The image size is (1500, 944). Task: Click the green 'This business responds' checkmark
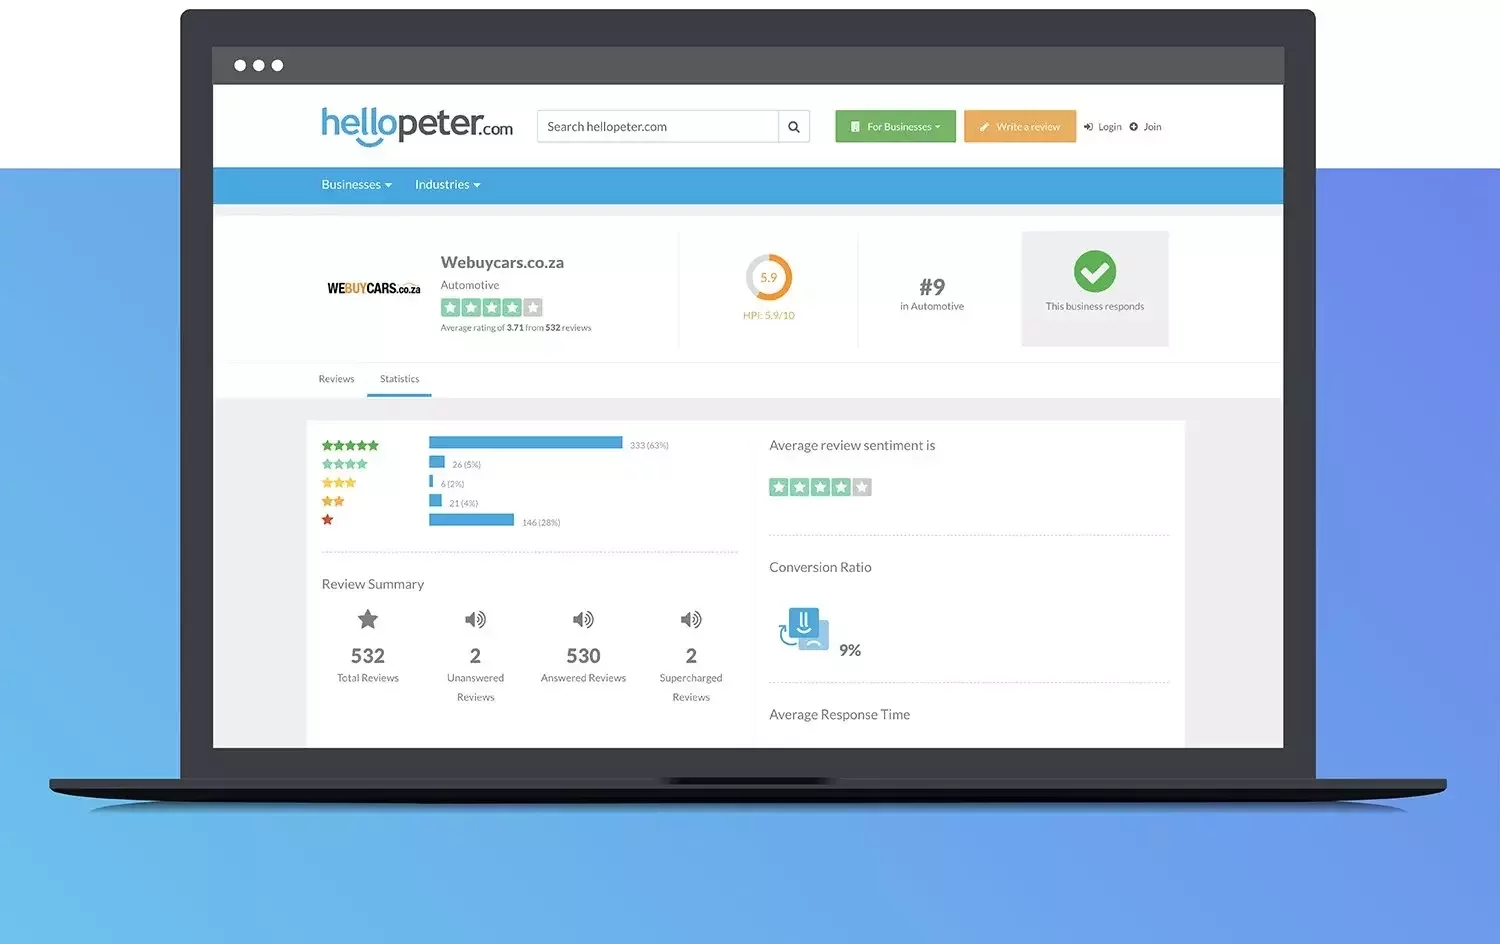pyautogui.click(x=1095, y=272)
